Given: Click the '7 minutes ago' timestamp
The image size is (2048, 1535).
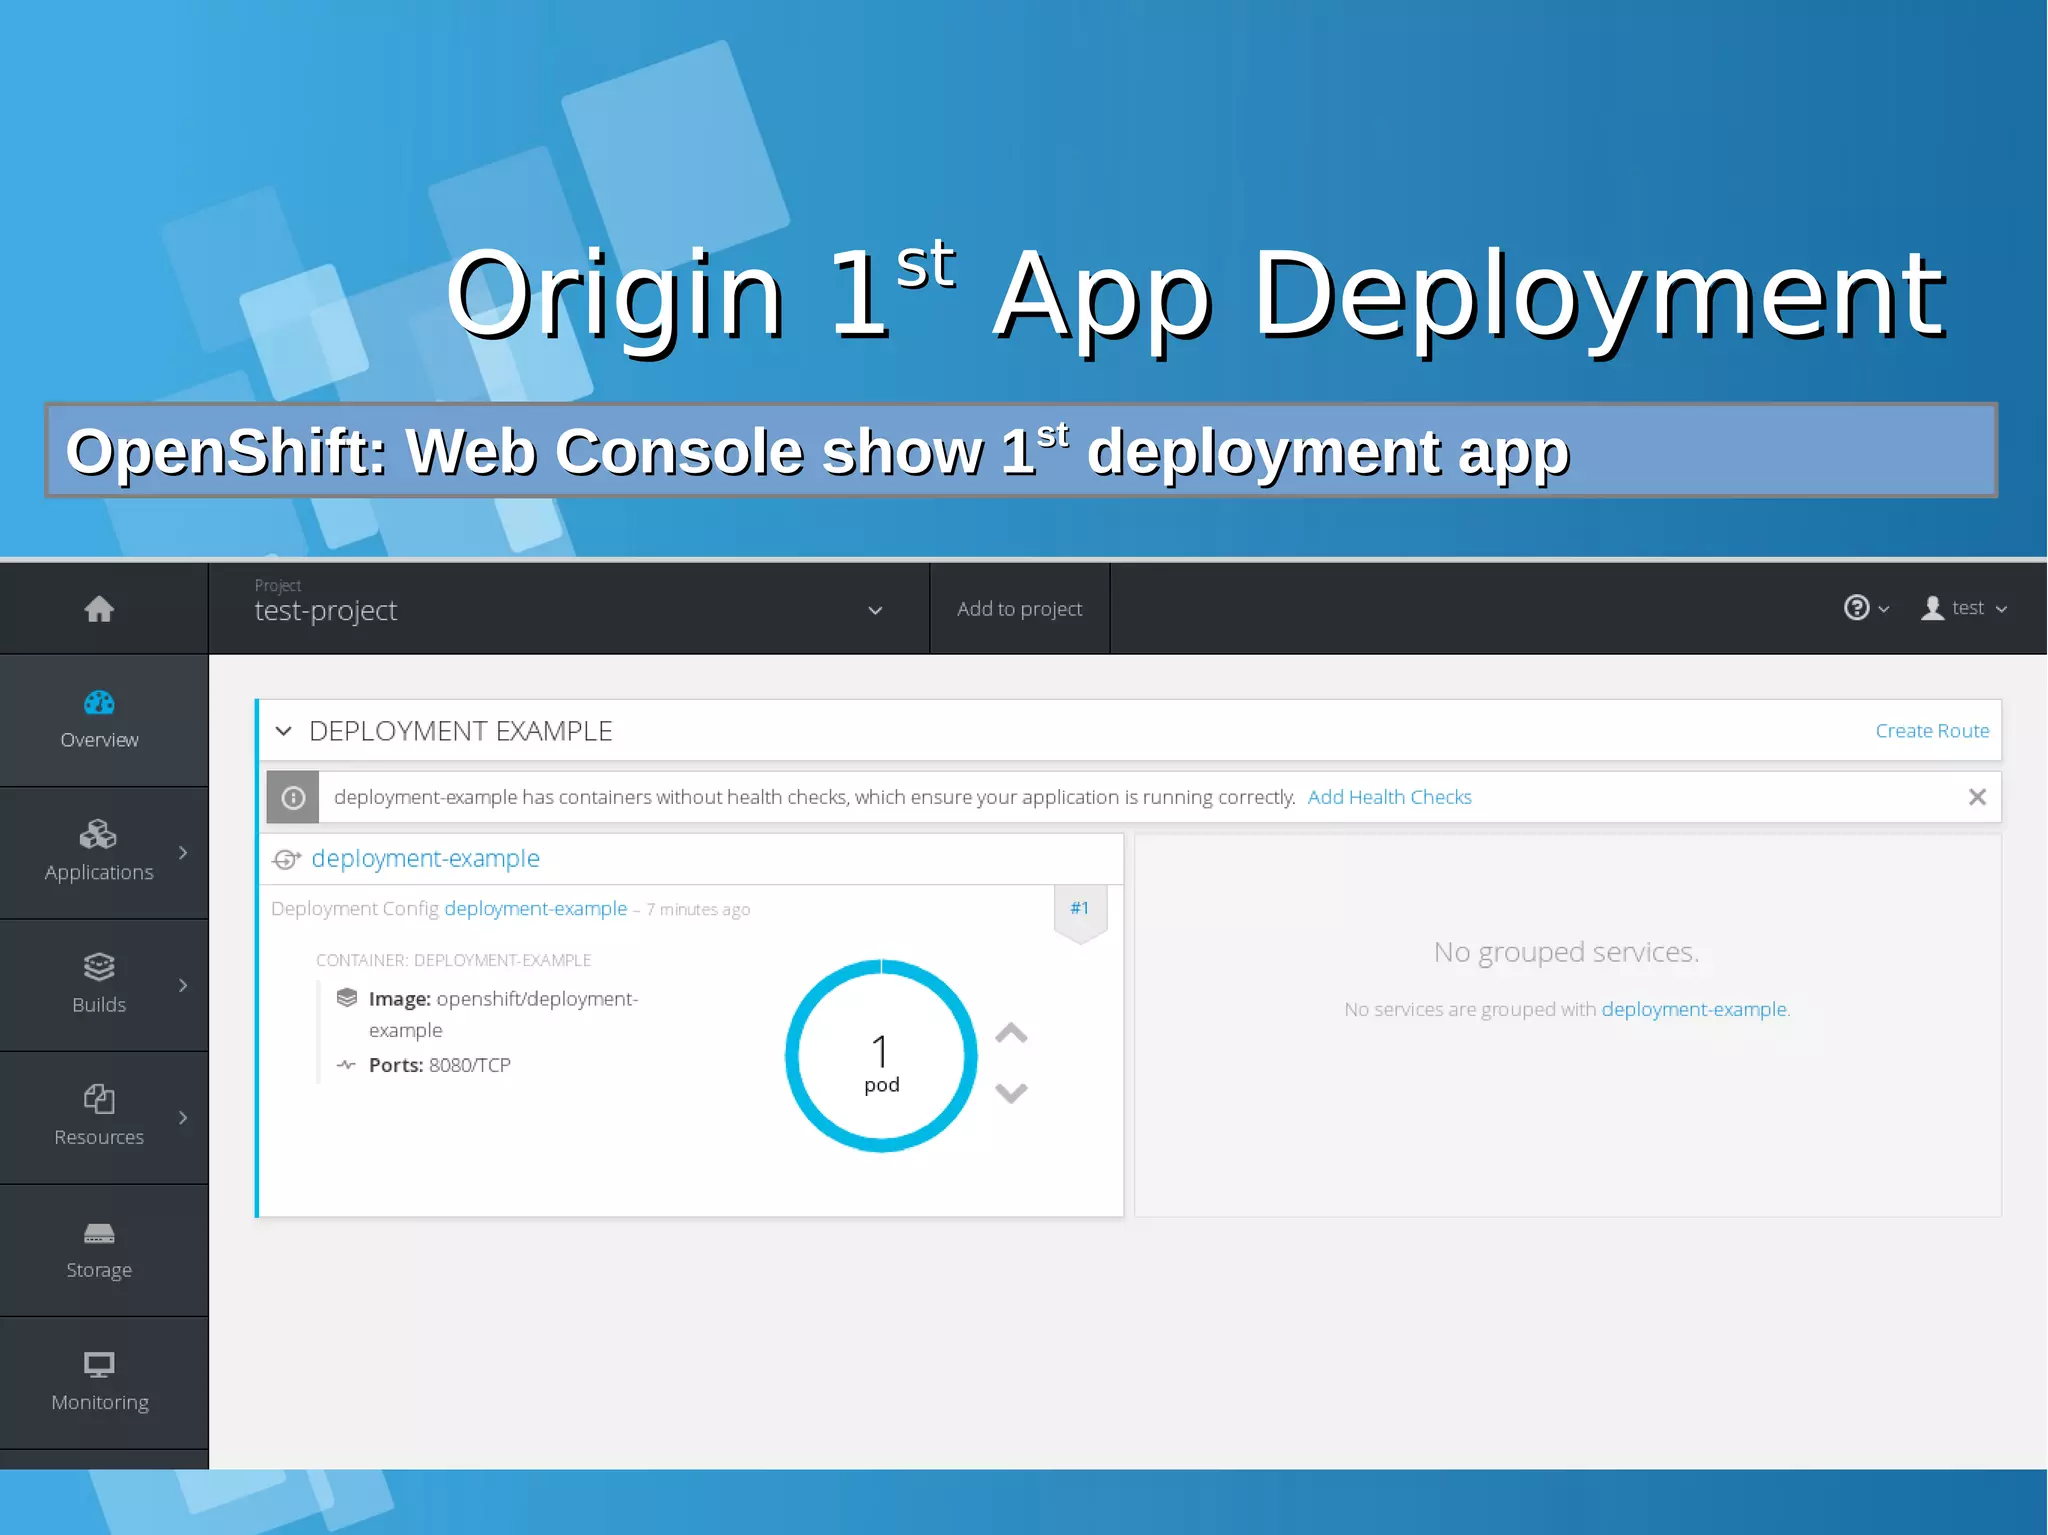Looking at the screenshot, I should pos(698,910).
